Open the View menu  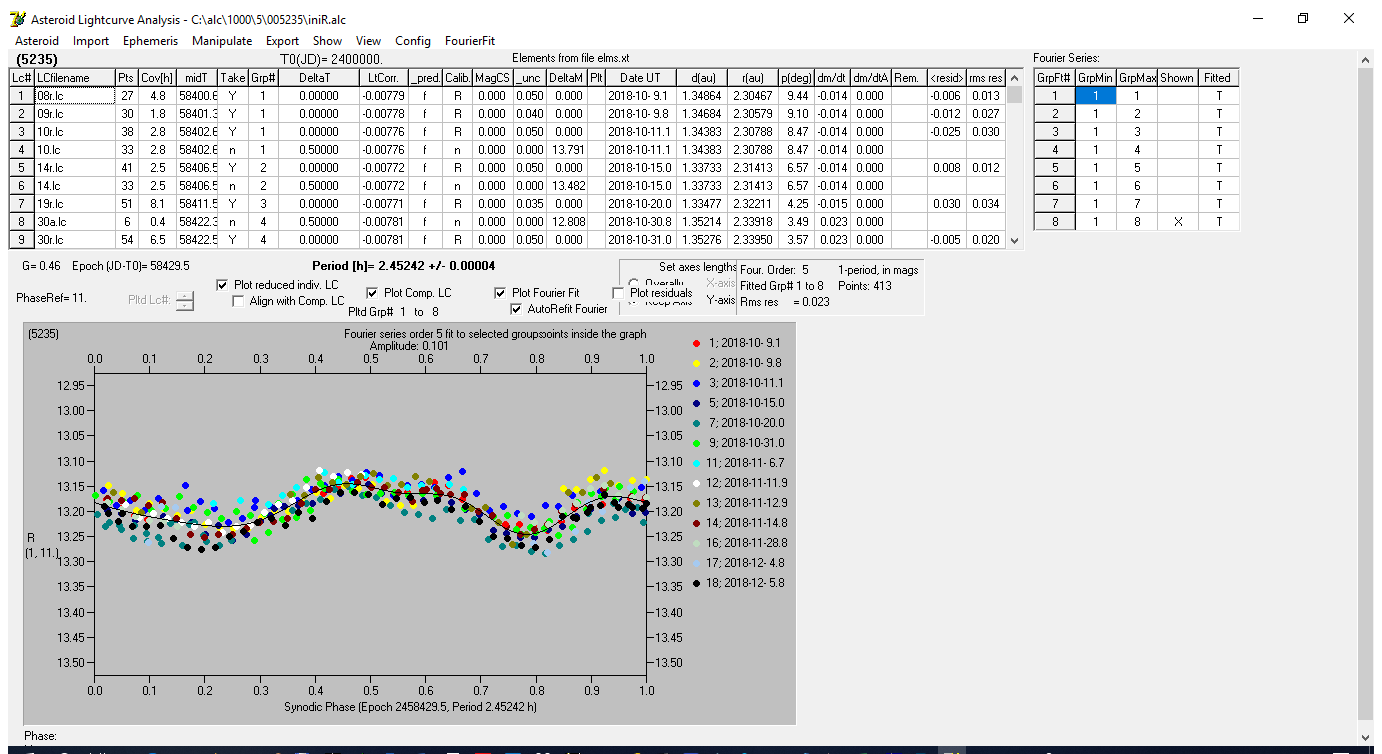[x=368, y=41]
